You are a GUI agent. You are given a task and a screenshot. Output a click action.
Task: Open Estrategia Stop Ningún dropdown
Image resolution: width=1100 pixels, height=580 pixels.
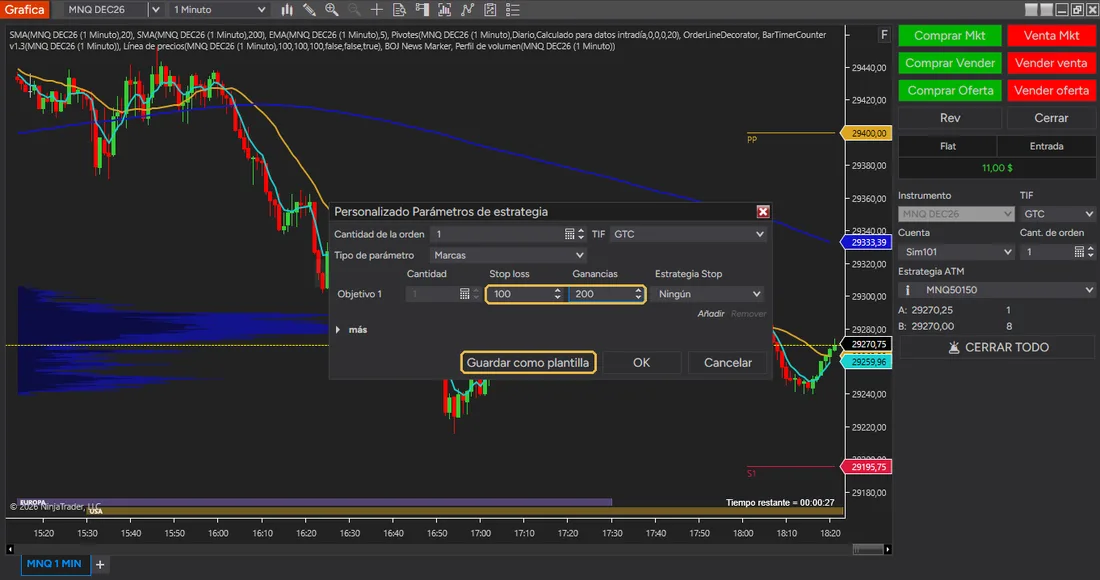click(709, 294)
